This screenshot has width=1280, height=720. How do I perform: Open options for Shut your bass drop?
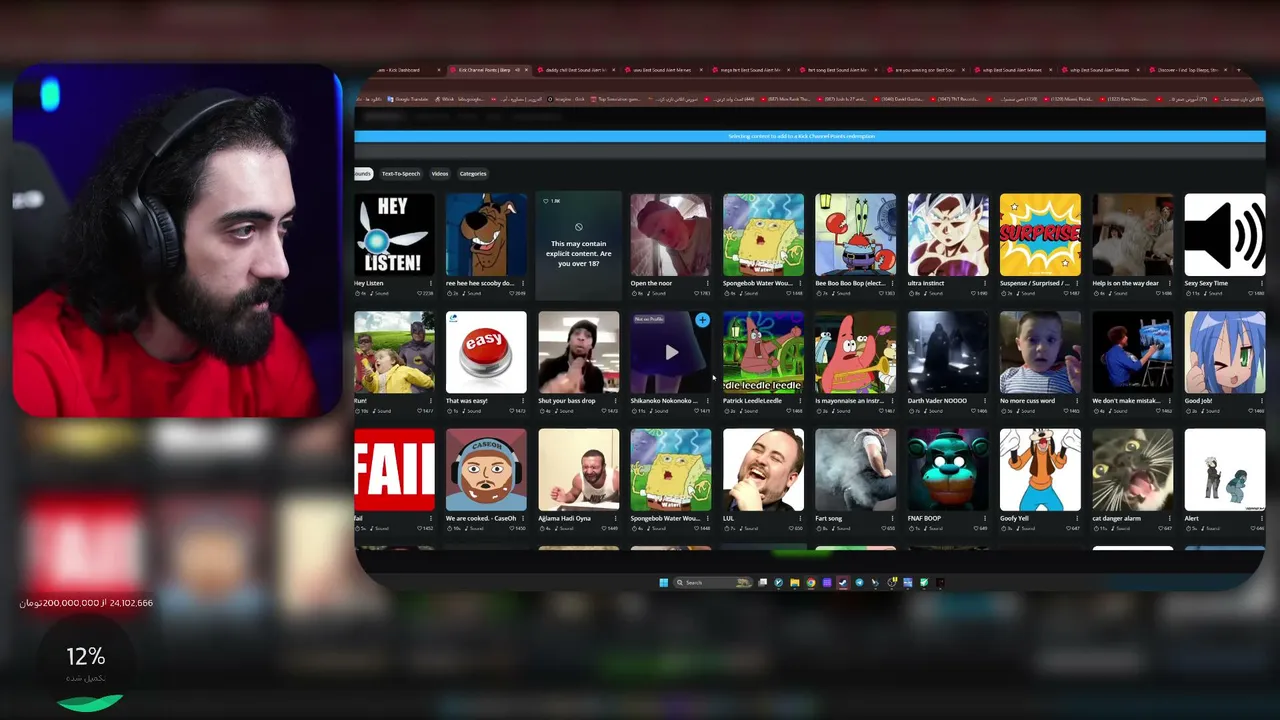[x=616, y=401]
